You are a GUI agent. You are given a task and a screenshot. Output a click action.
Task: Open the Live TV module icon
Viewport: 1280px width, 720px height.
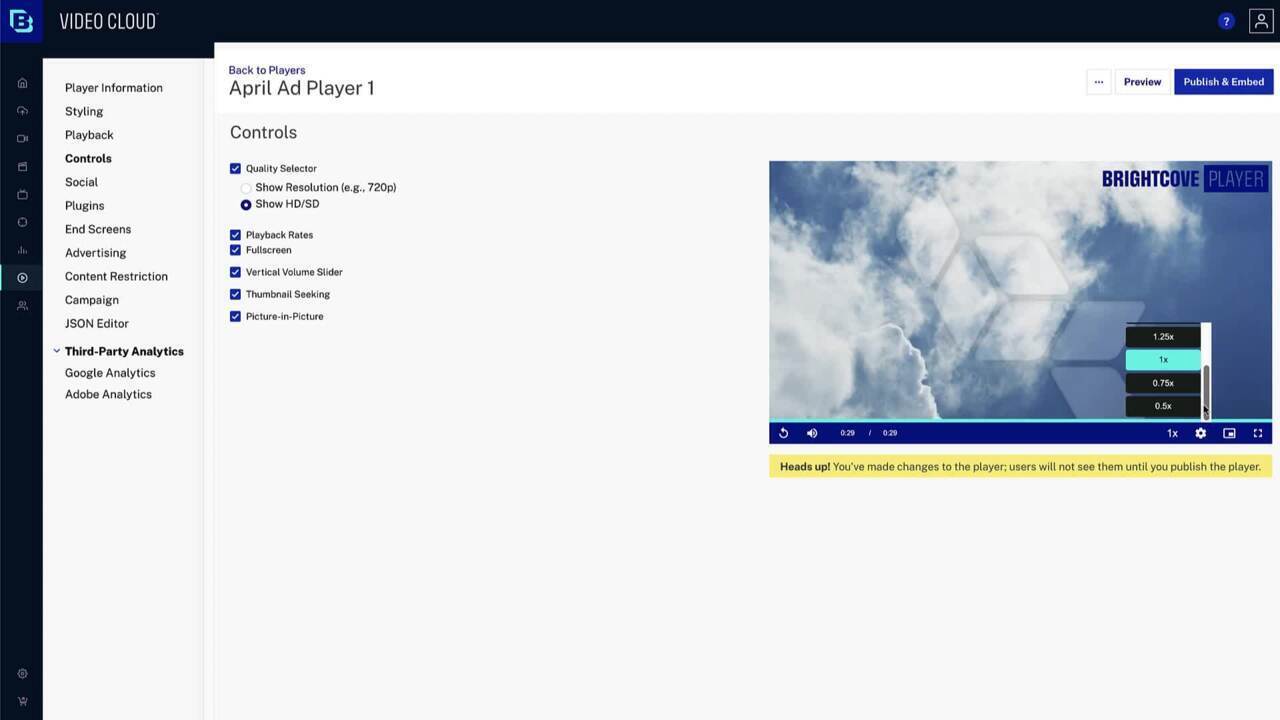point(22,194)
